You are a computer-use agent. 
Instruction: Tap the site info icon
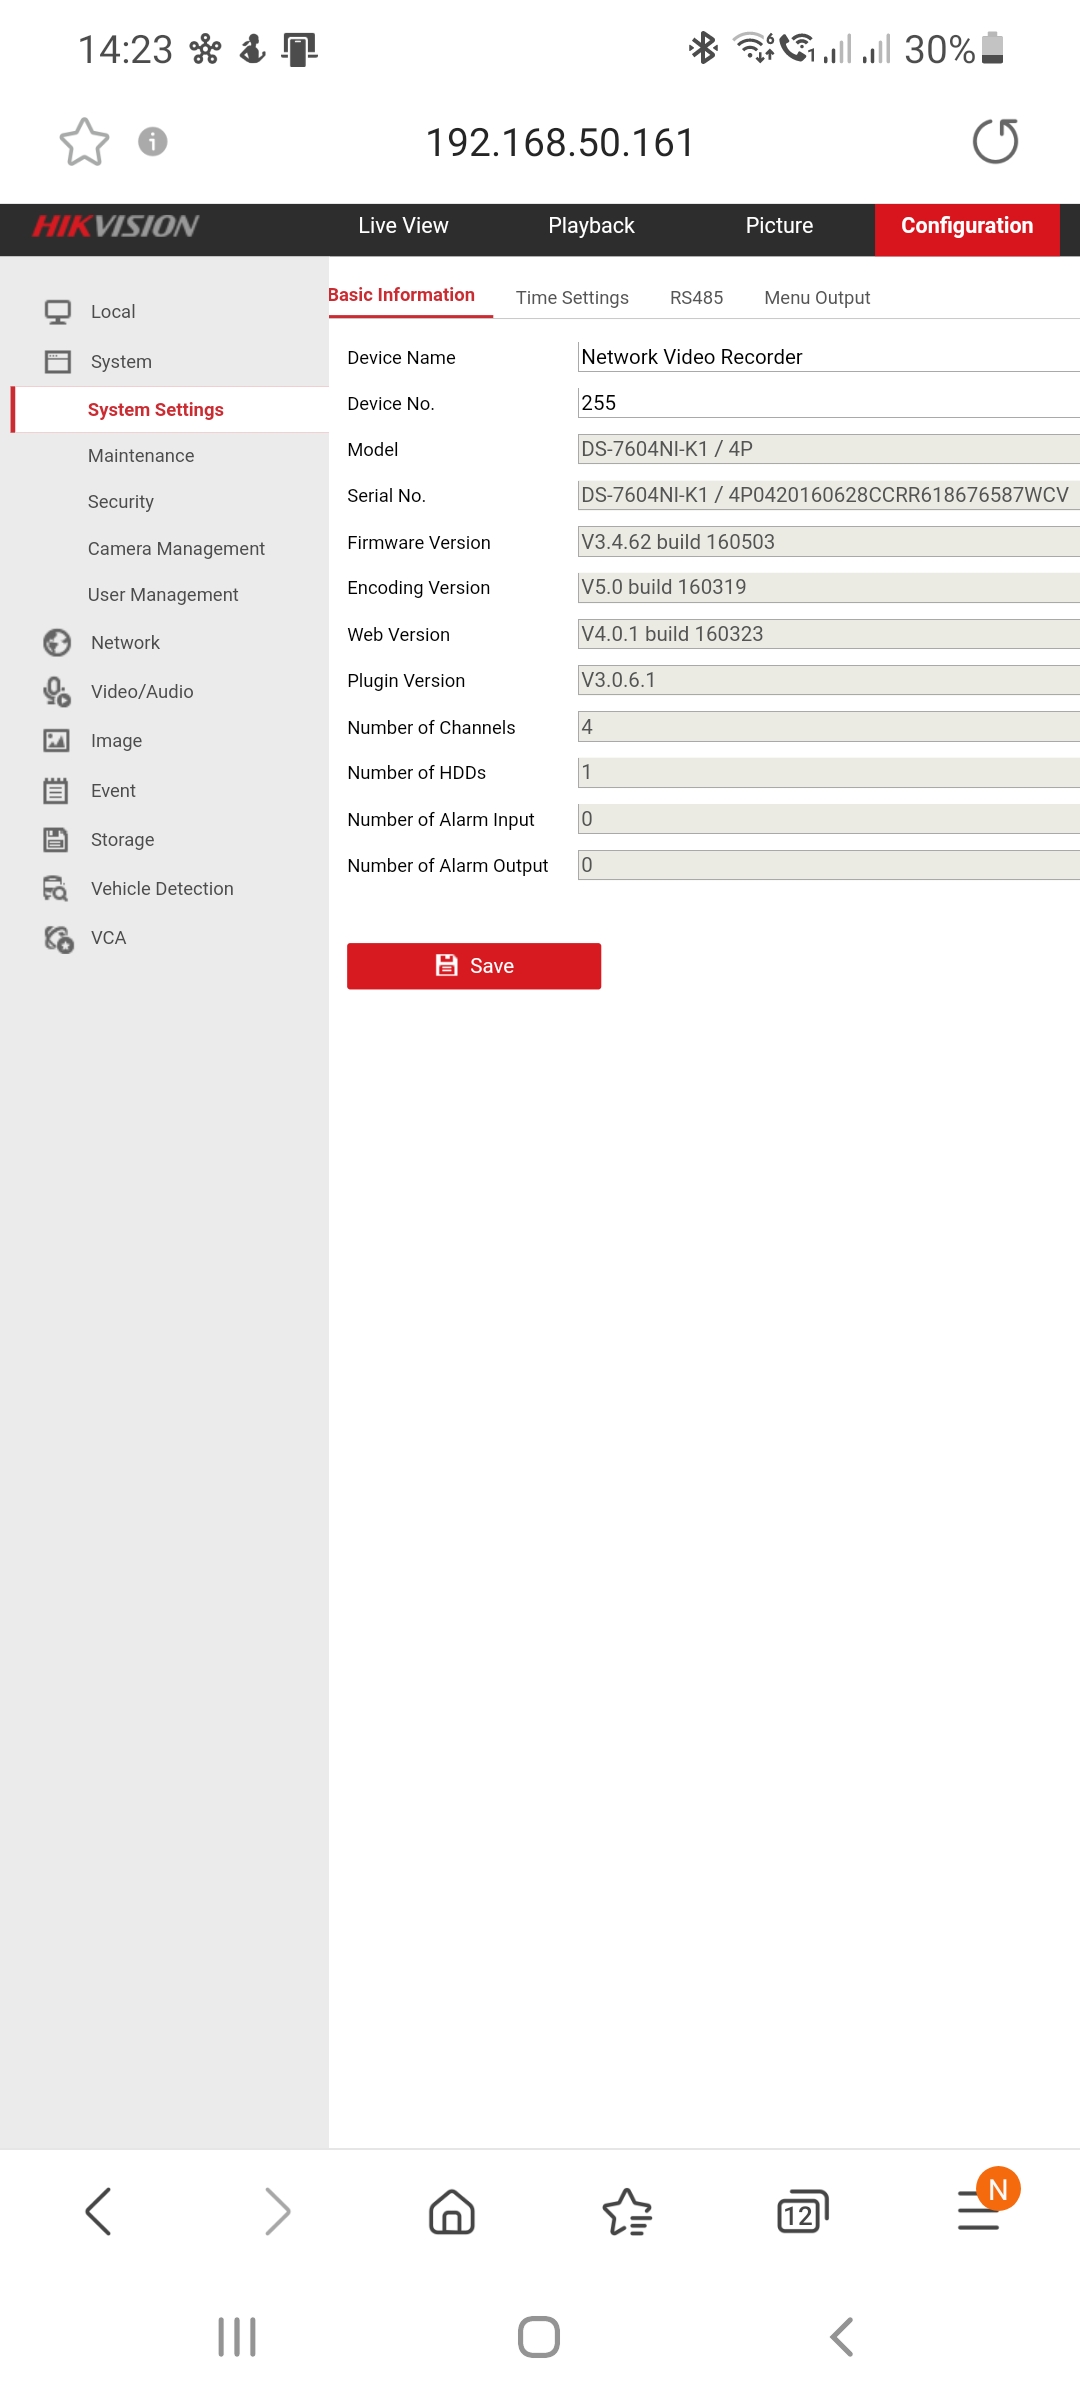click(x=152, y=142)
